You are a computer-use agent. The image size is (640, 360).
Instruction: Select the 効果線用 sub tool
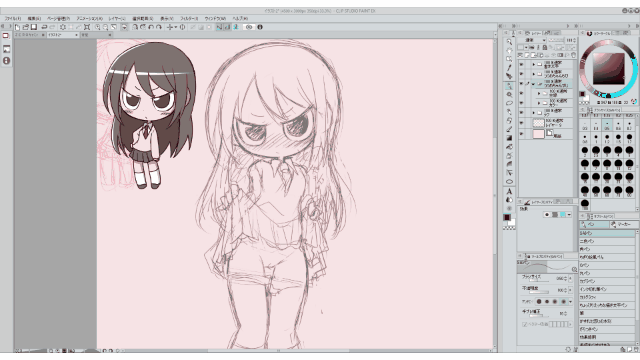[x=607, y=337]
